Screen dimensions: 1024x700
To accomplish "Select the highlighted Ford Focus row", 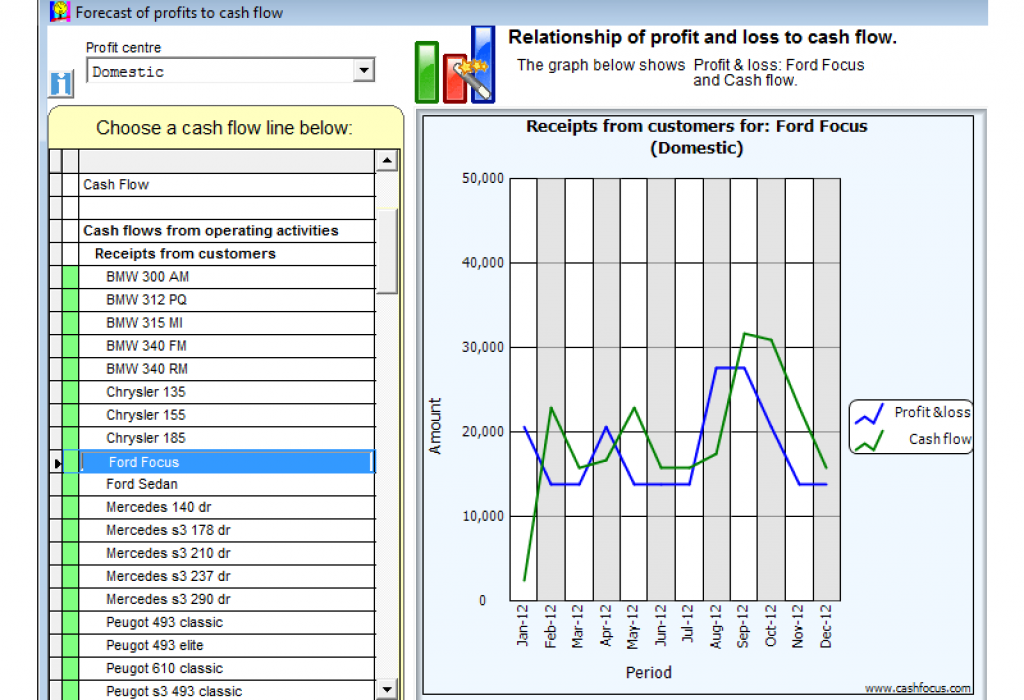I will [x=227, y=462].
